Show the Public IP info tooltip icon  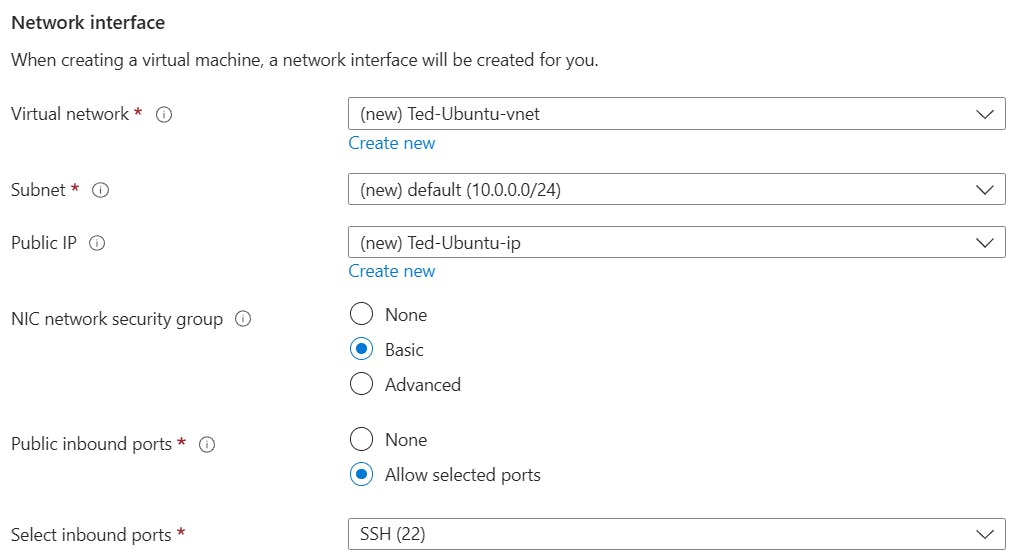[x=97, y=243]
